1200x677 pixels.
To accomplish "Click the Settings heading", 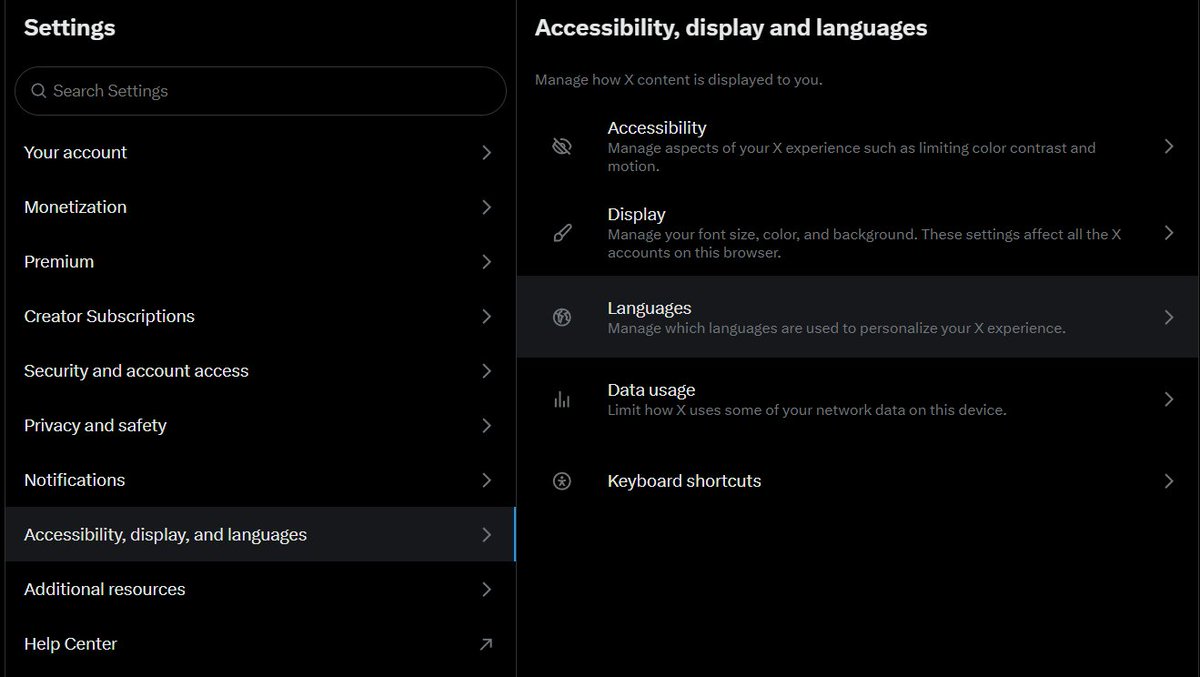I will [70, 28].
